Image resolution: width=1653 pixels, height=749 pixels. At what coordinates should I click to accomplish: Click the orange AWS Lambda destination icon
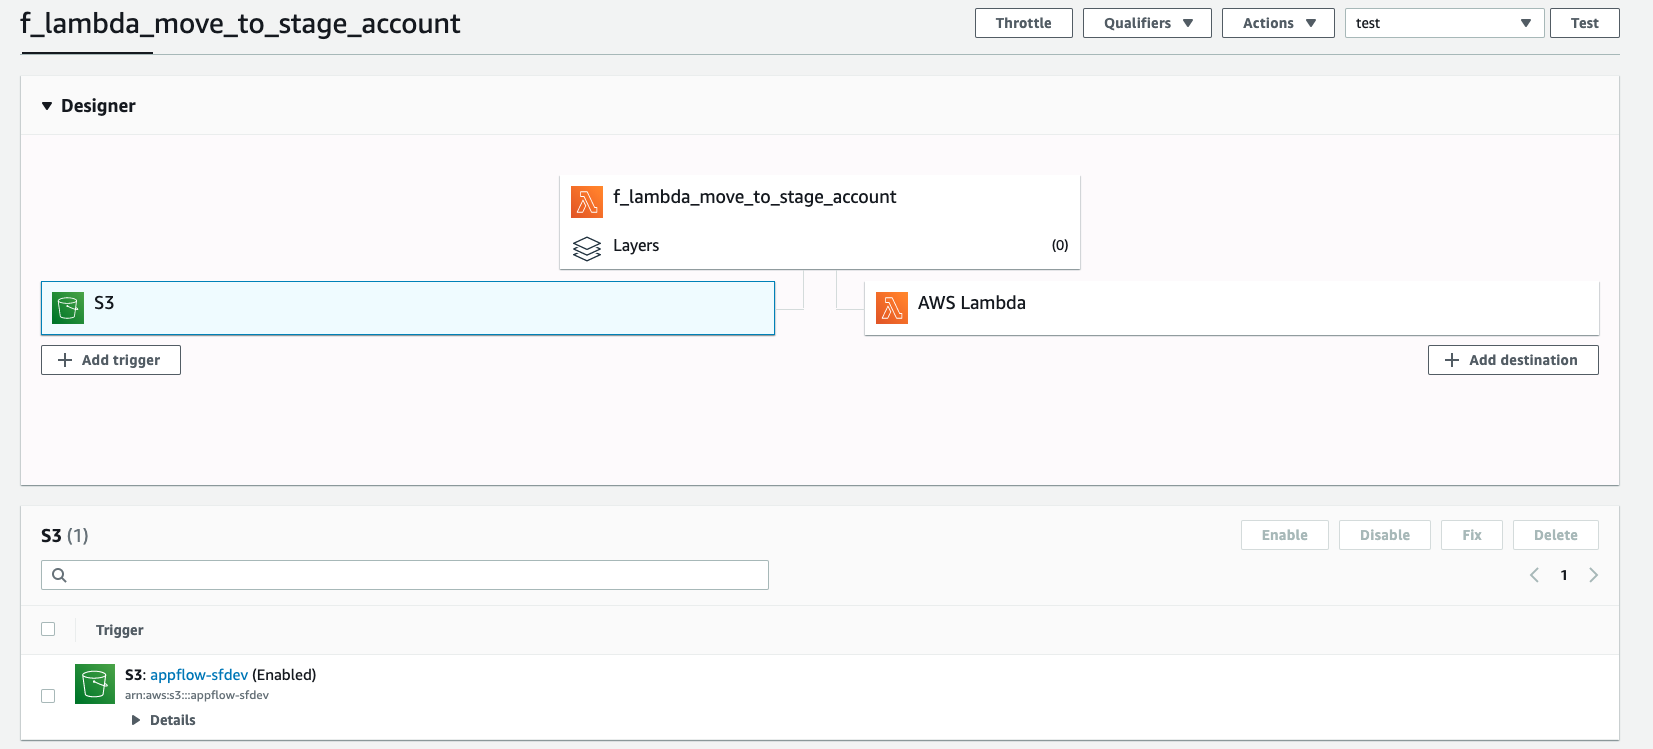(x=892, y=308)
